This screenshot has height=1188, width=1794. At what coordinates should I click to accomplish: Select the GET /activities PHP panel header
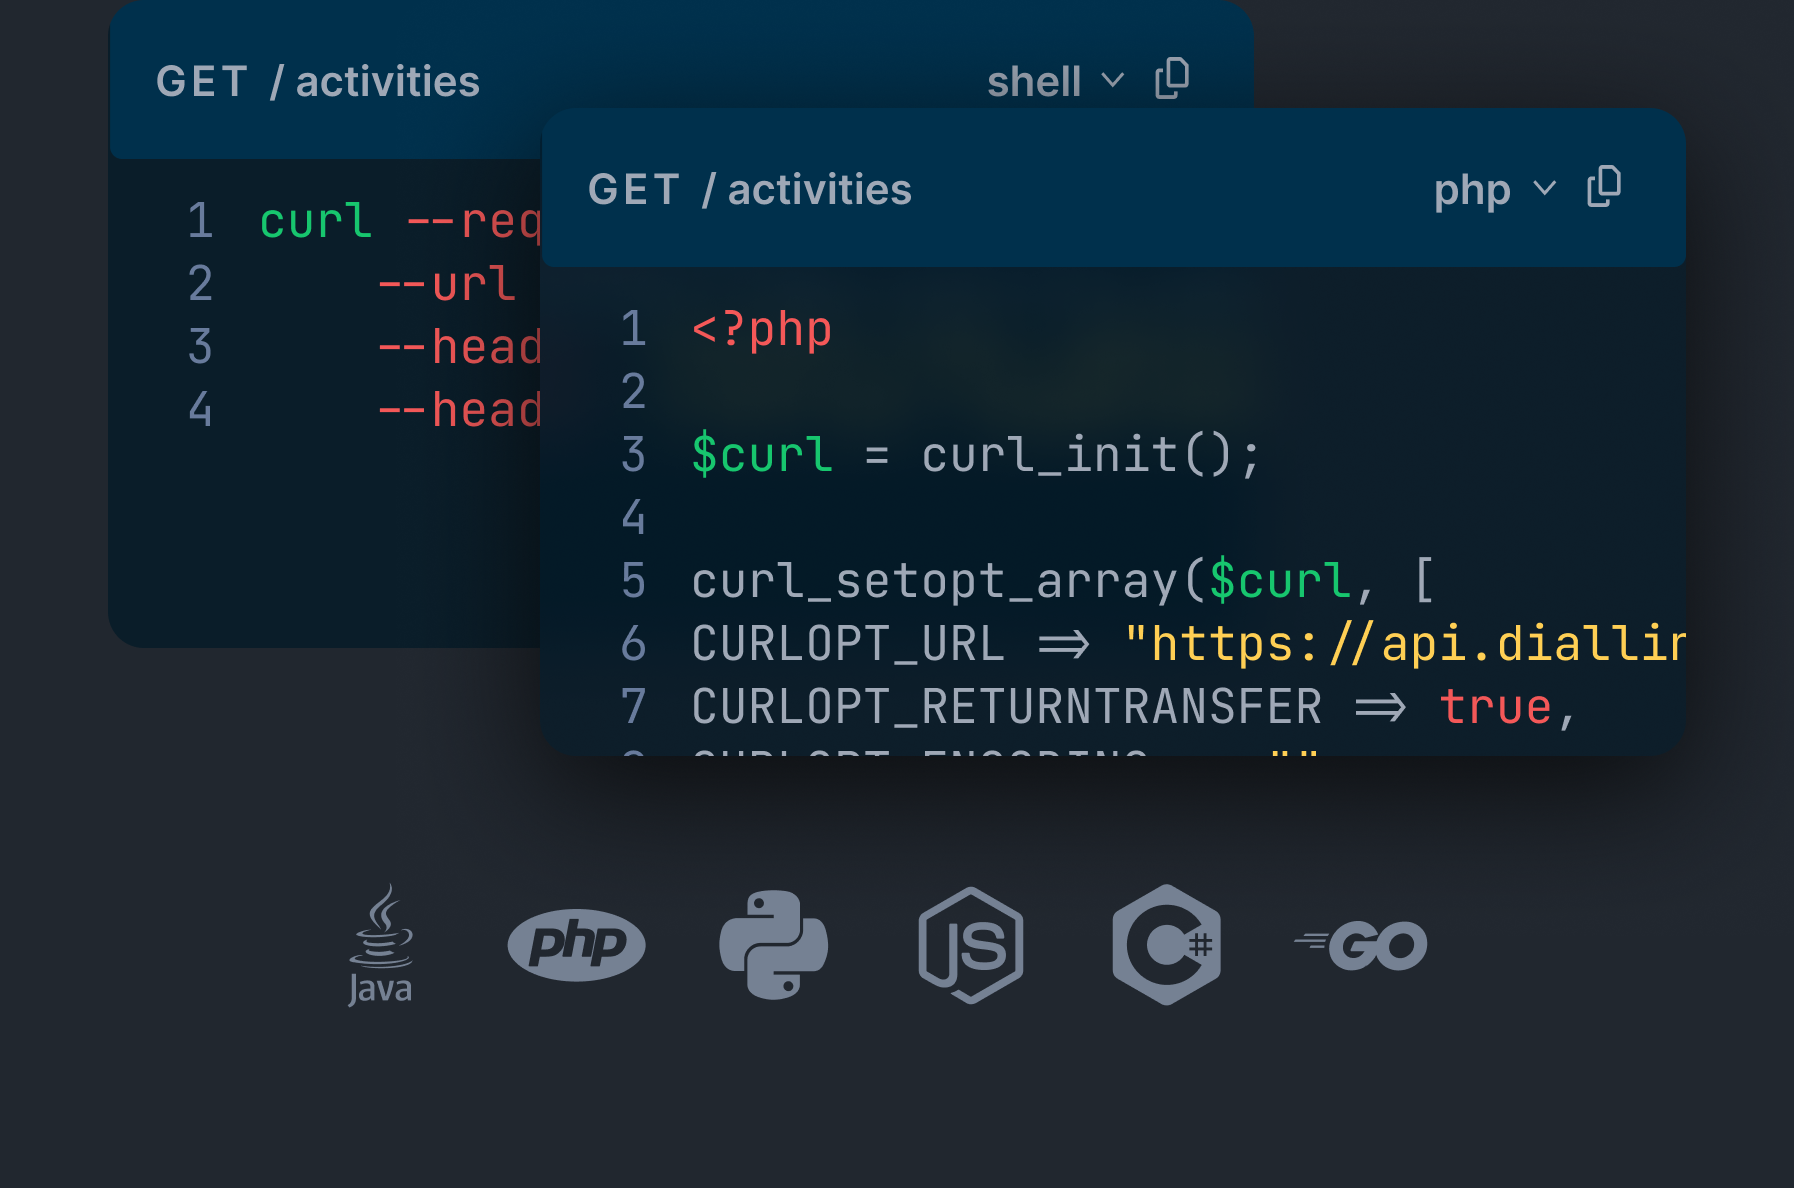pyautogui.click(x=752, y=189)
